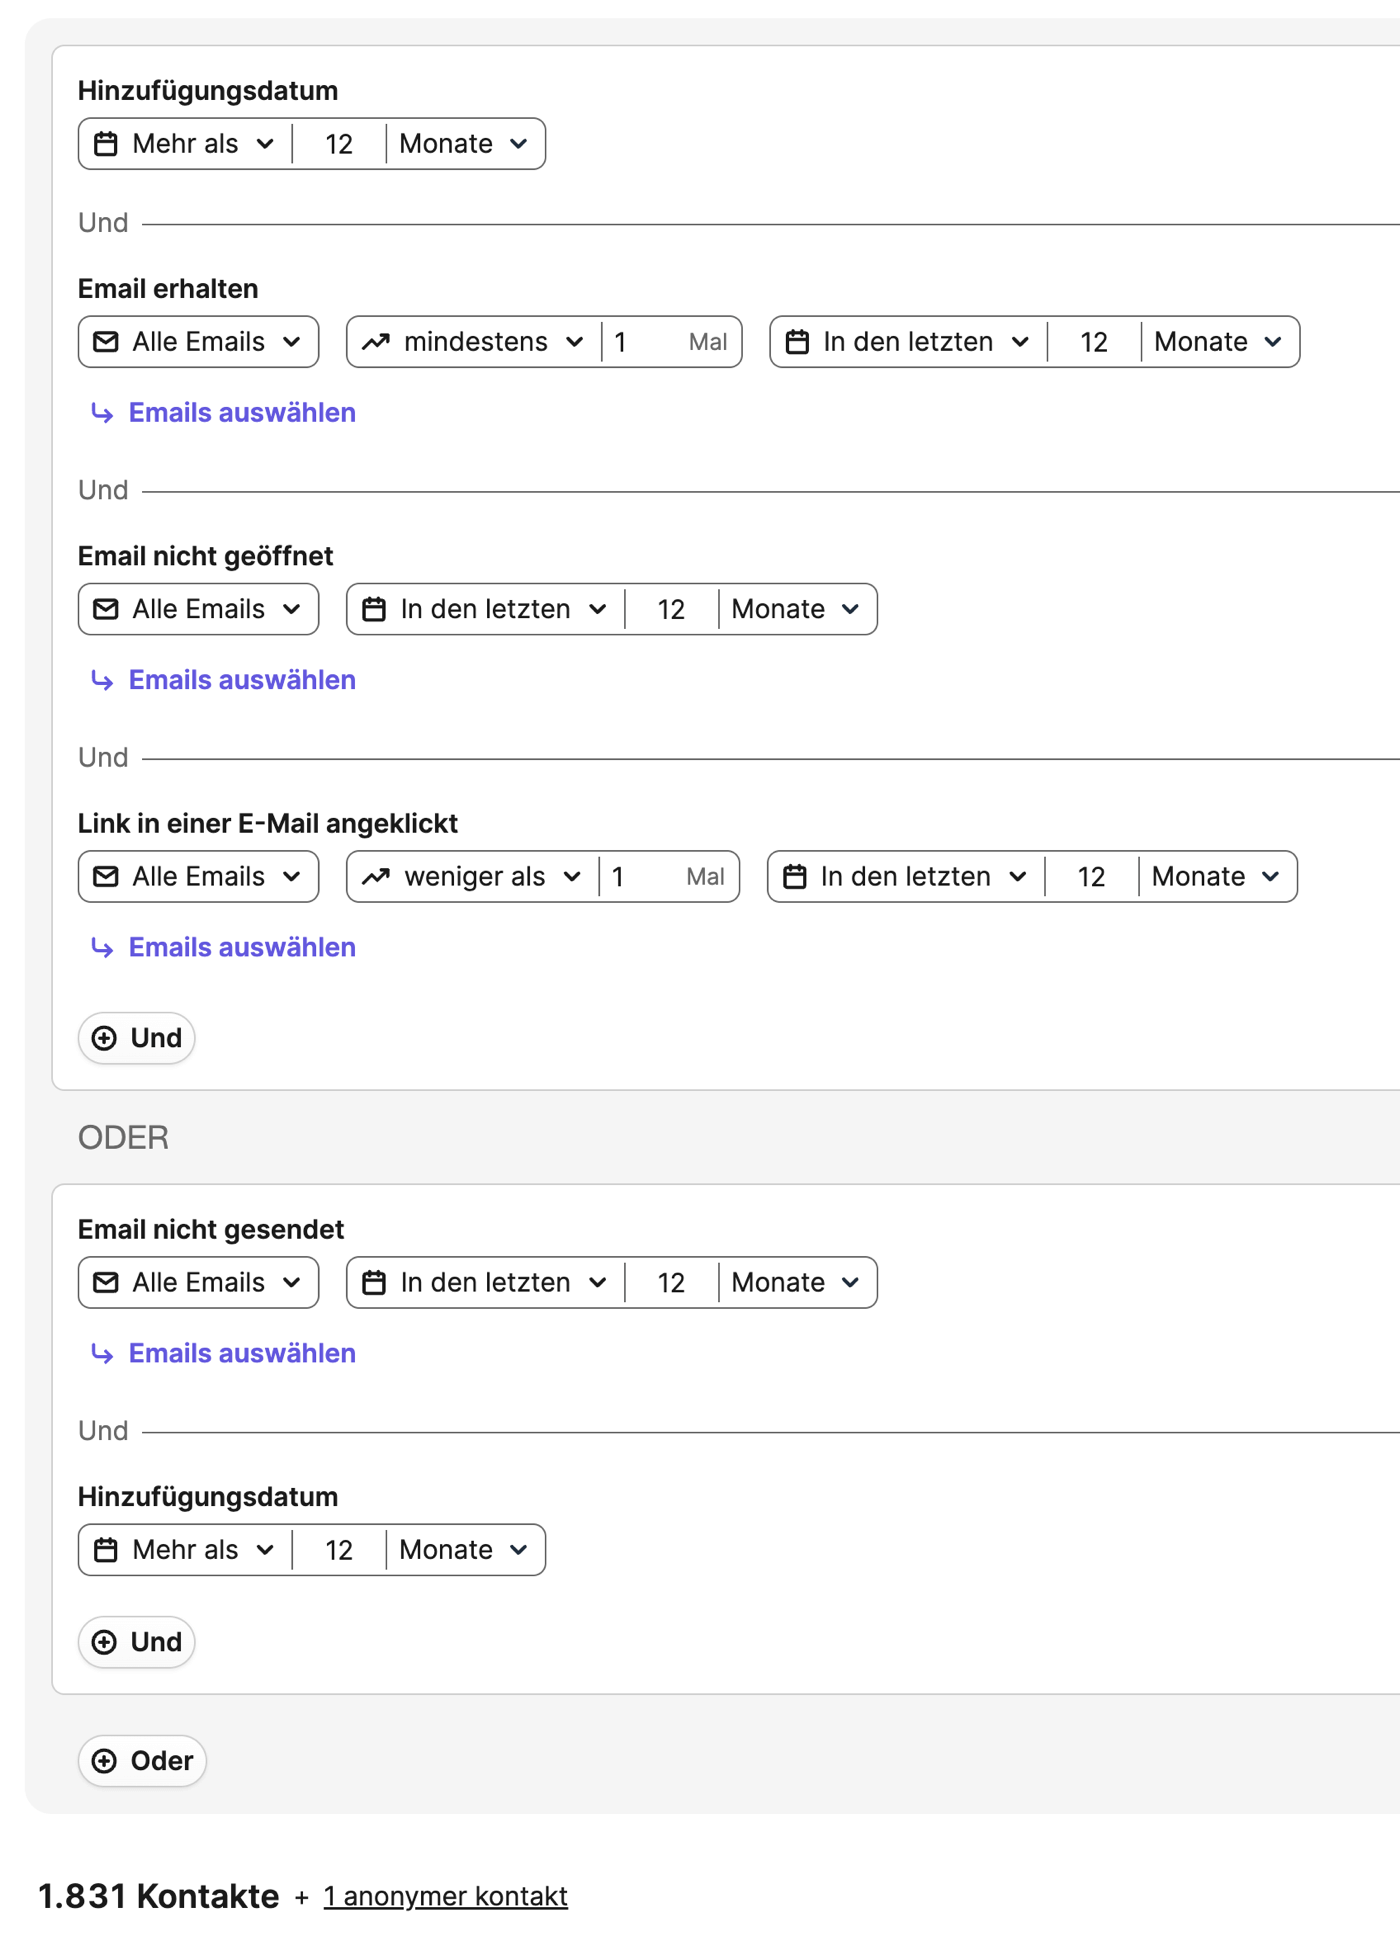
Task: Open Monate dropdown in second Hinzufügungsdatum
Action: tap(465, 1550)
